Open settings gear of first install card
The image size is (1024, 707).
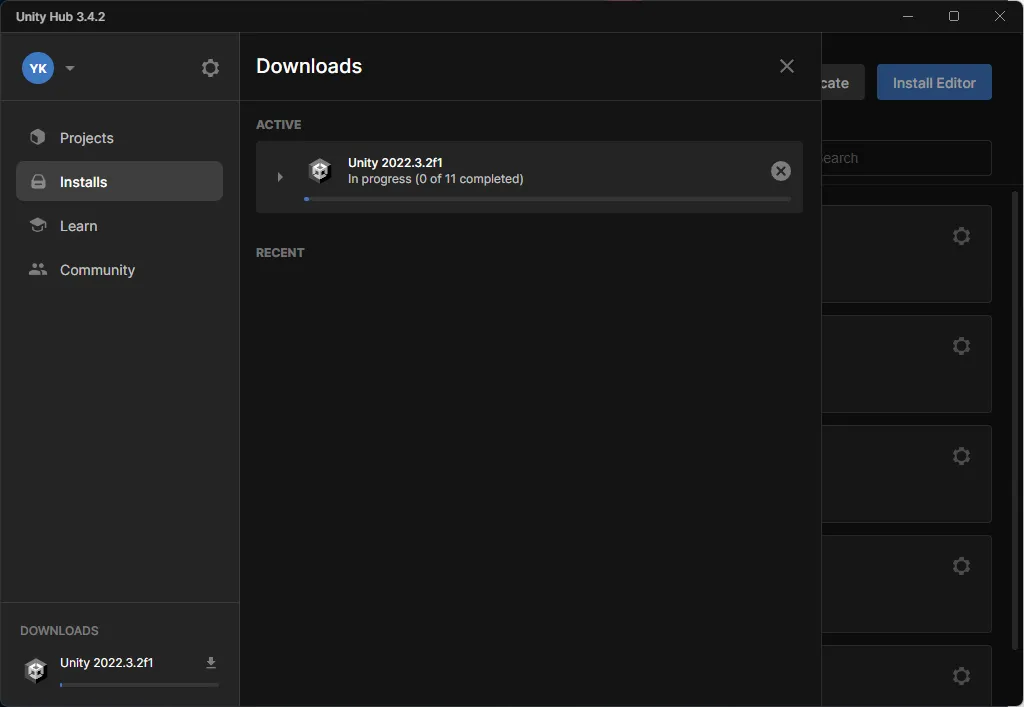tap(961, 236)
